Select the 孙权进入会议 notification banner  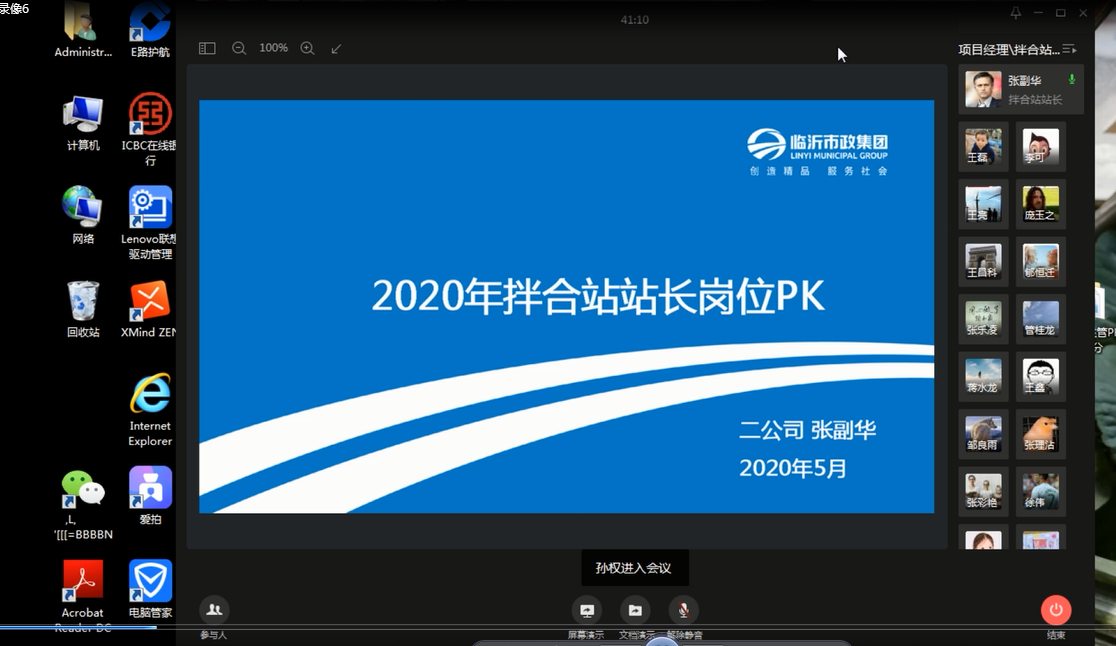(634, 567)
